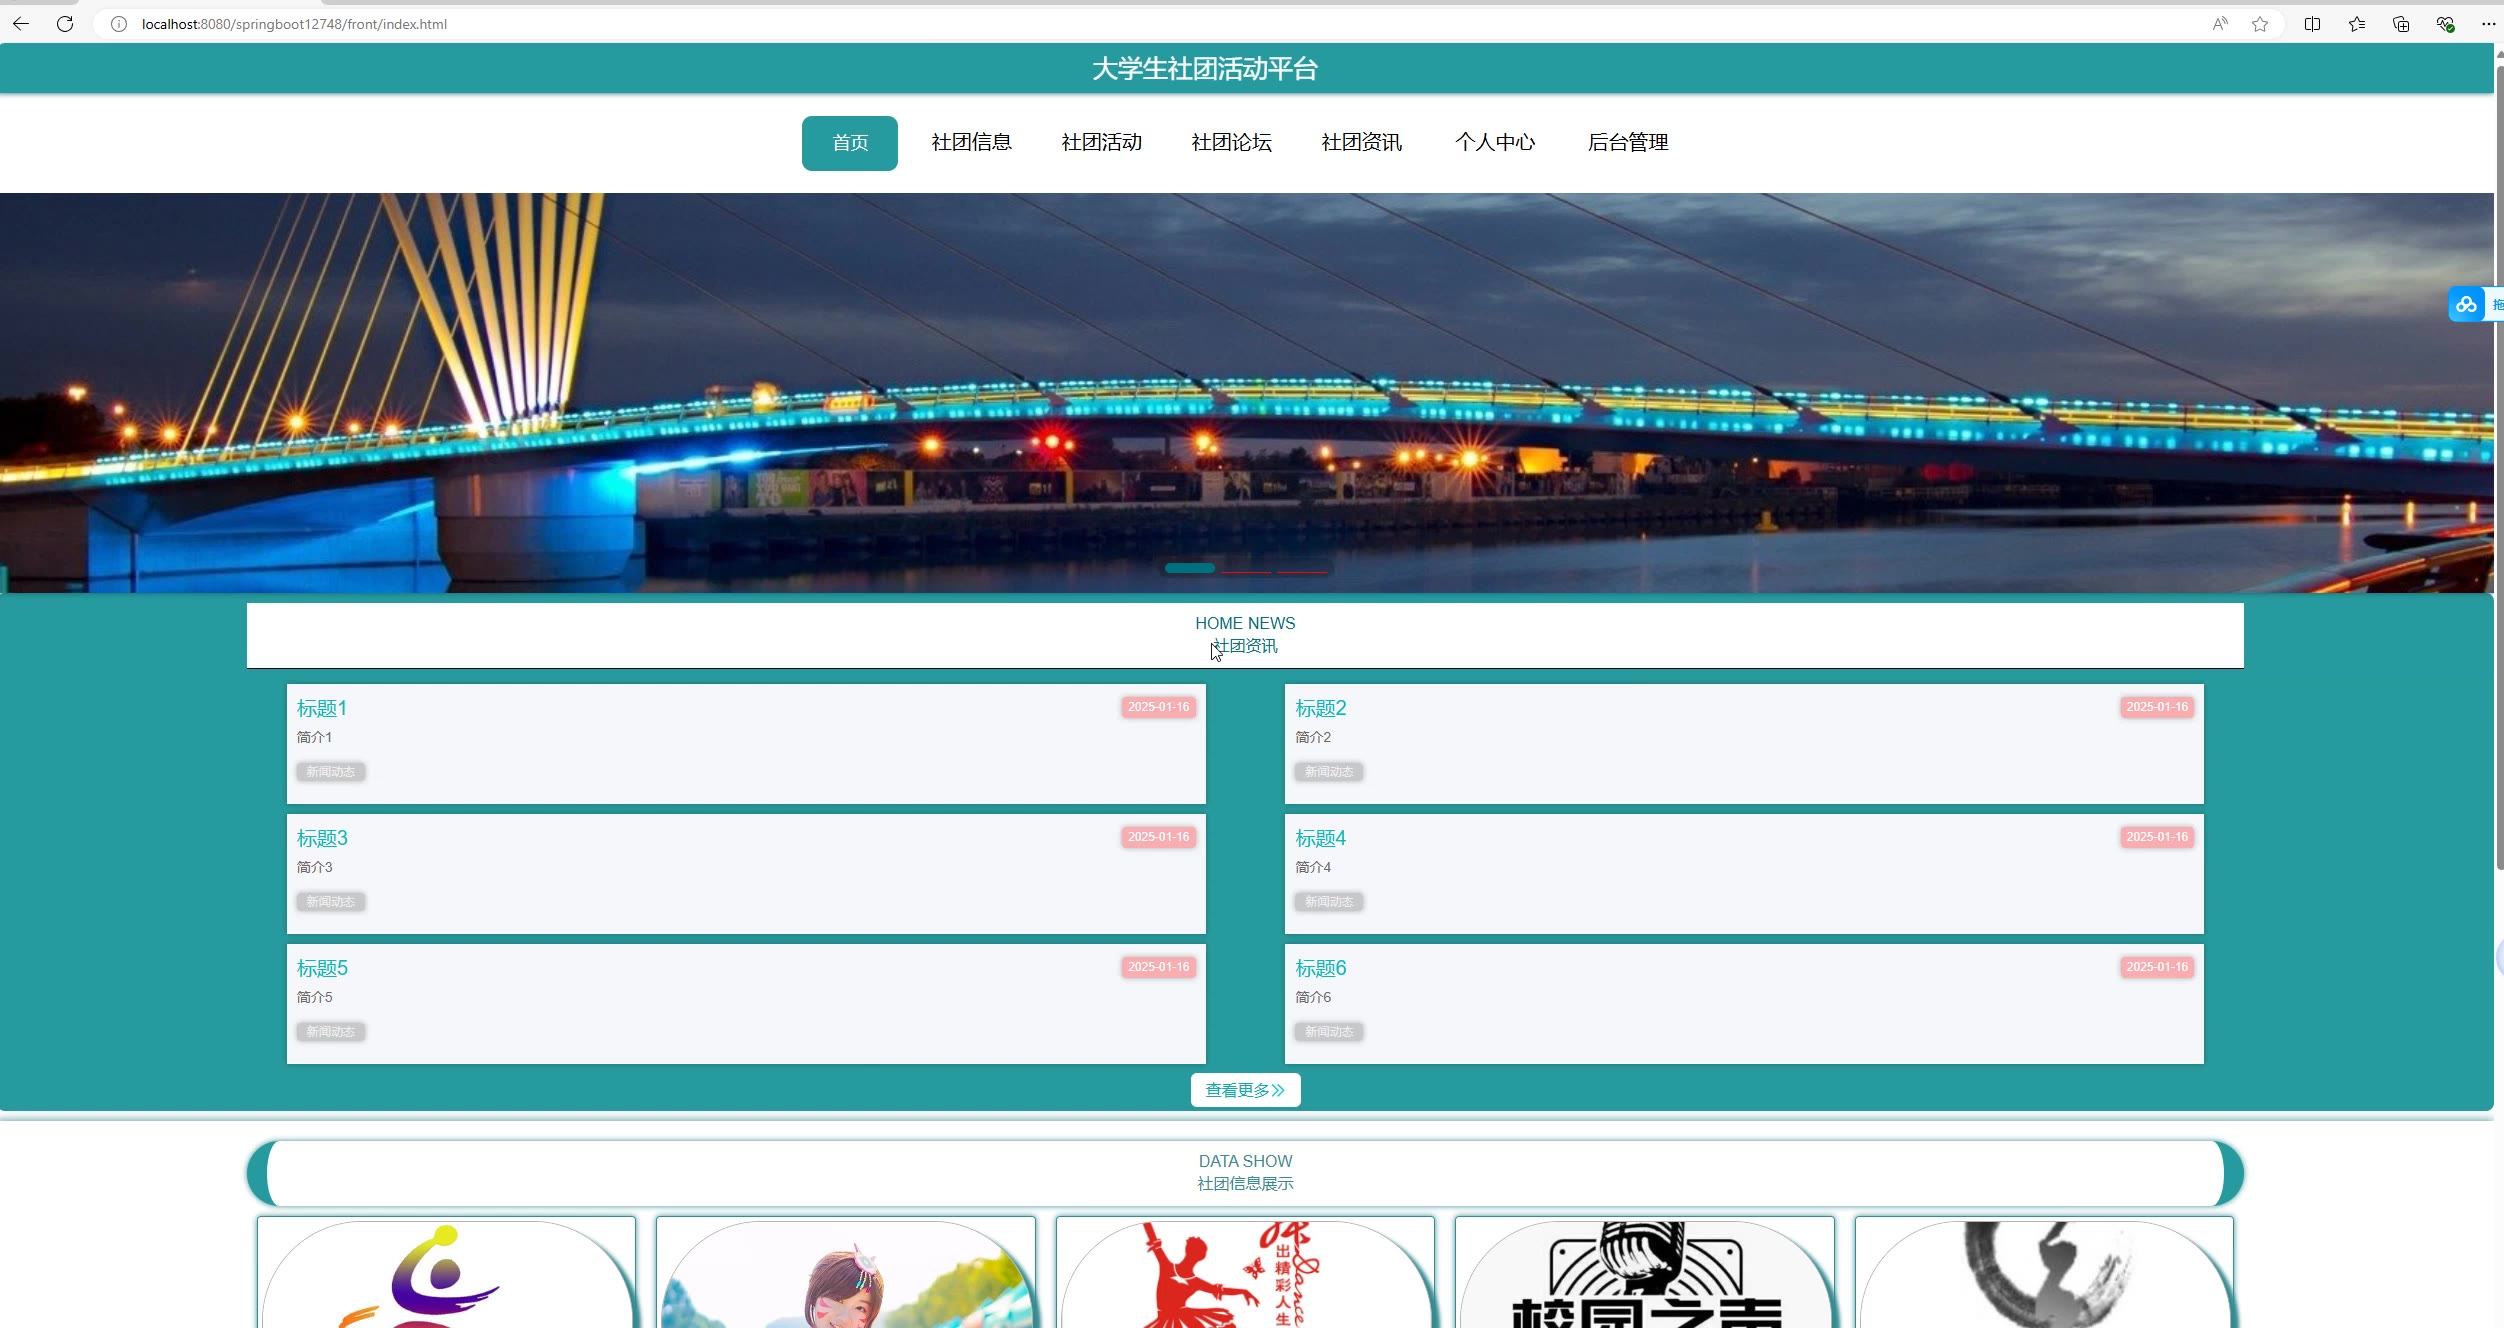Click the 新闻动态 tag under 标题3

[x=331, y=902]
